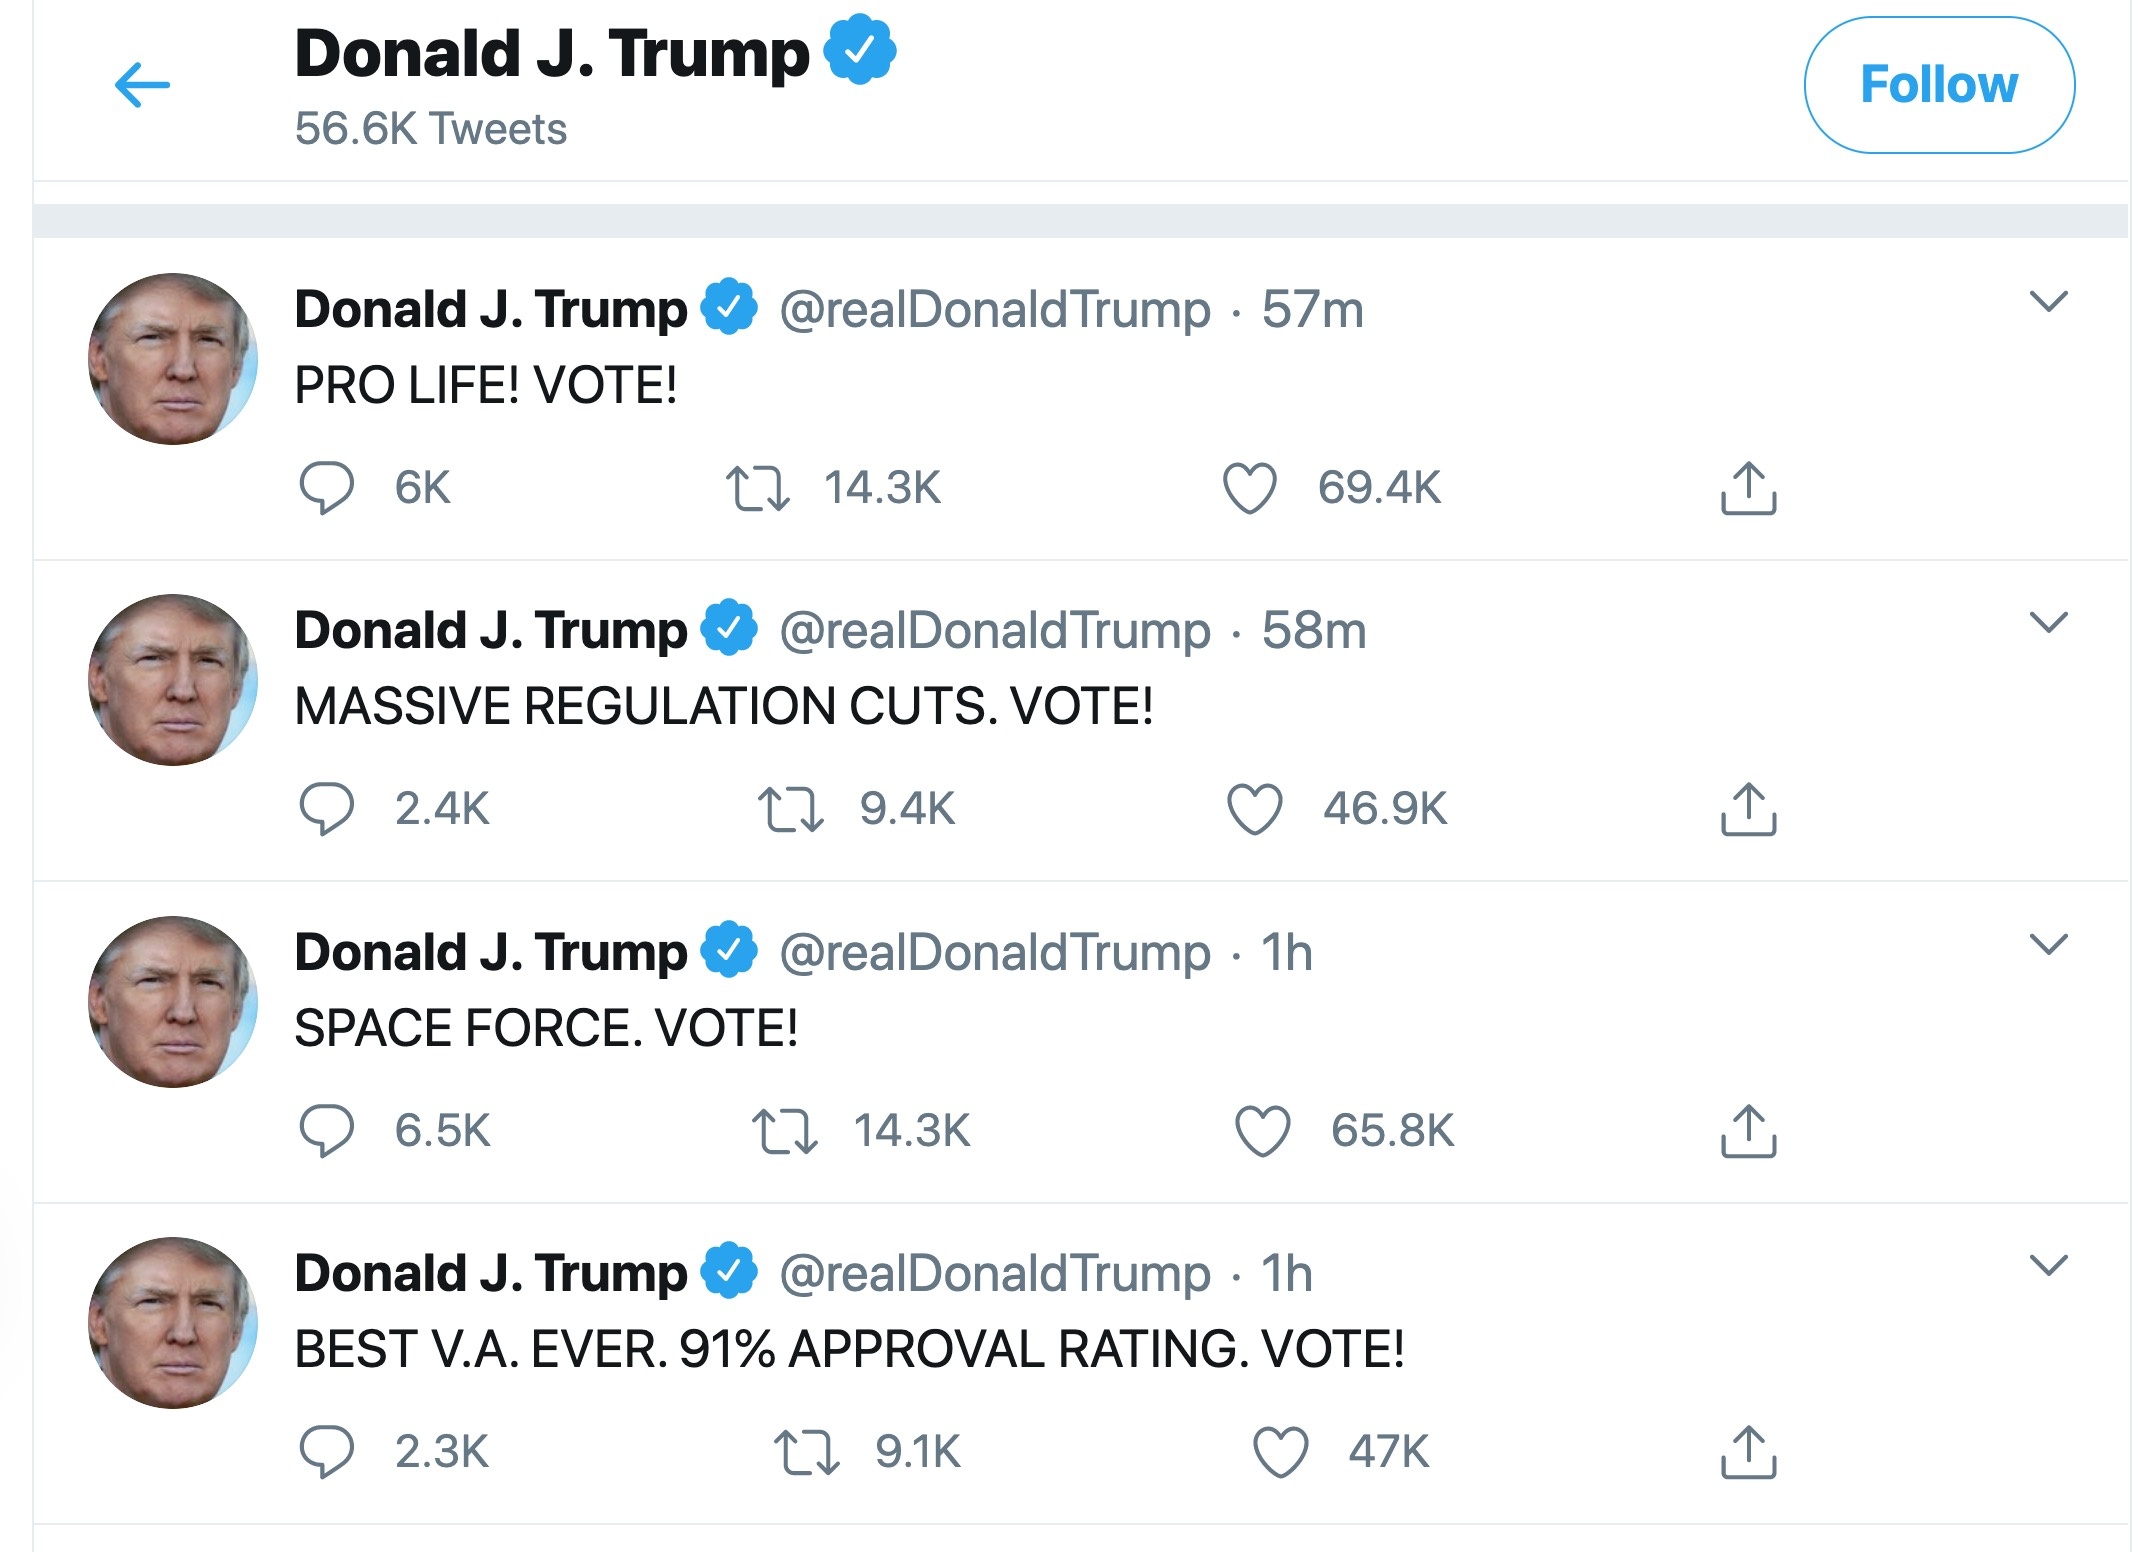Click the back arrow to go back
The height and width of the screenshot is (1552, 2144).
(142, 85)
